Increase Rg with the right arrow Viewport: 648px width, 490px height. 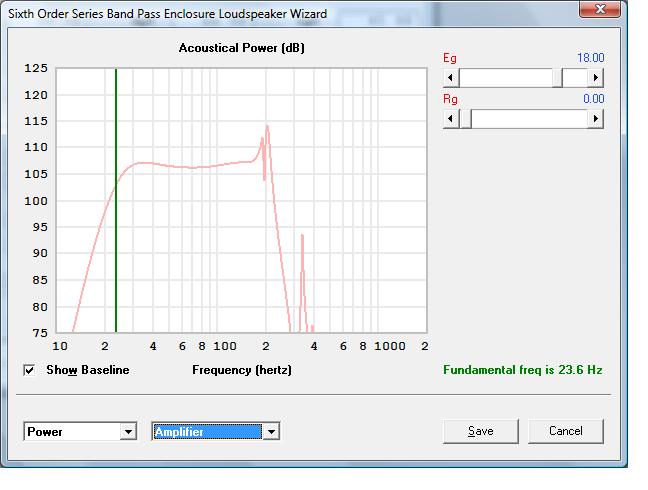pyautogui.click(x=596, y=119)
